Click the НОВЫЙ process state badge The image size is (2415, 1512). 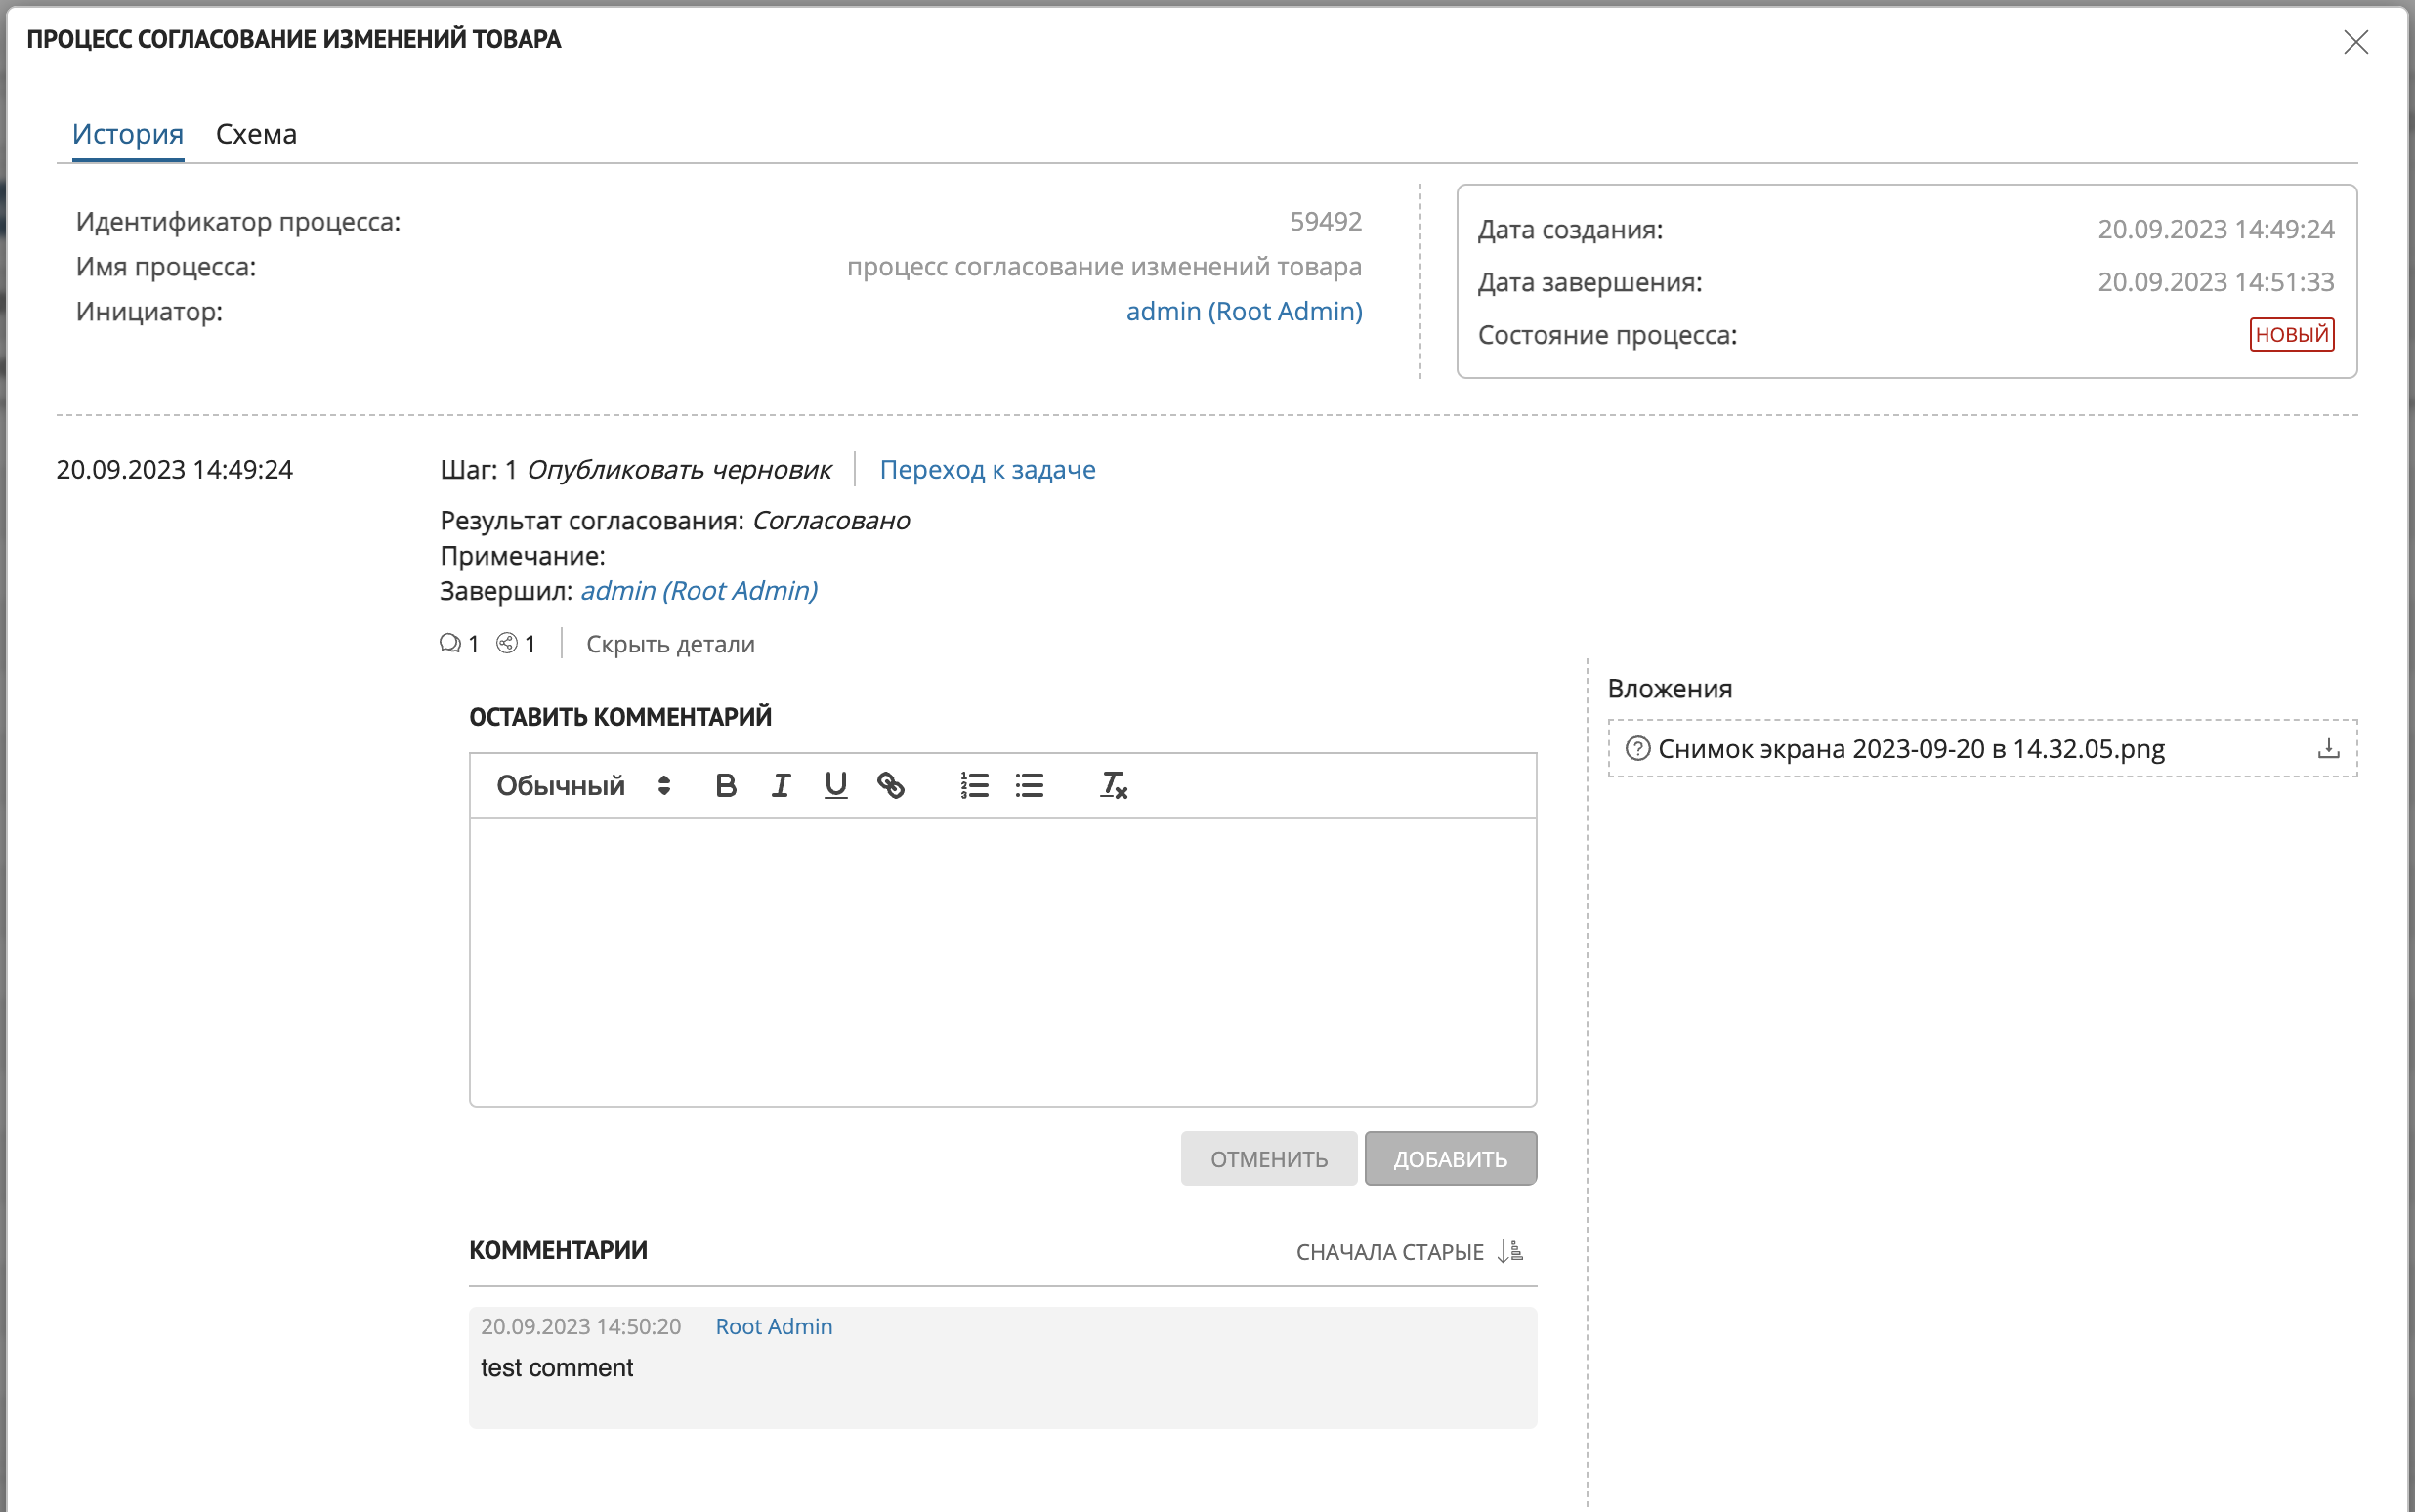pos(2292,335)
